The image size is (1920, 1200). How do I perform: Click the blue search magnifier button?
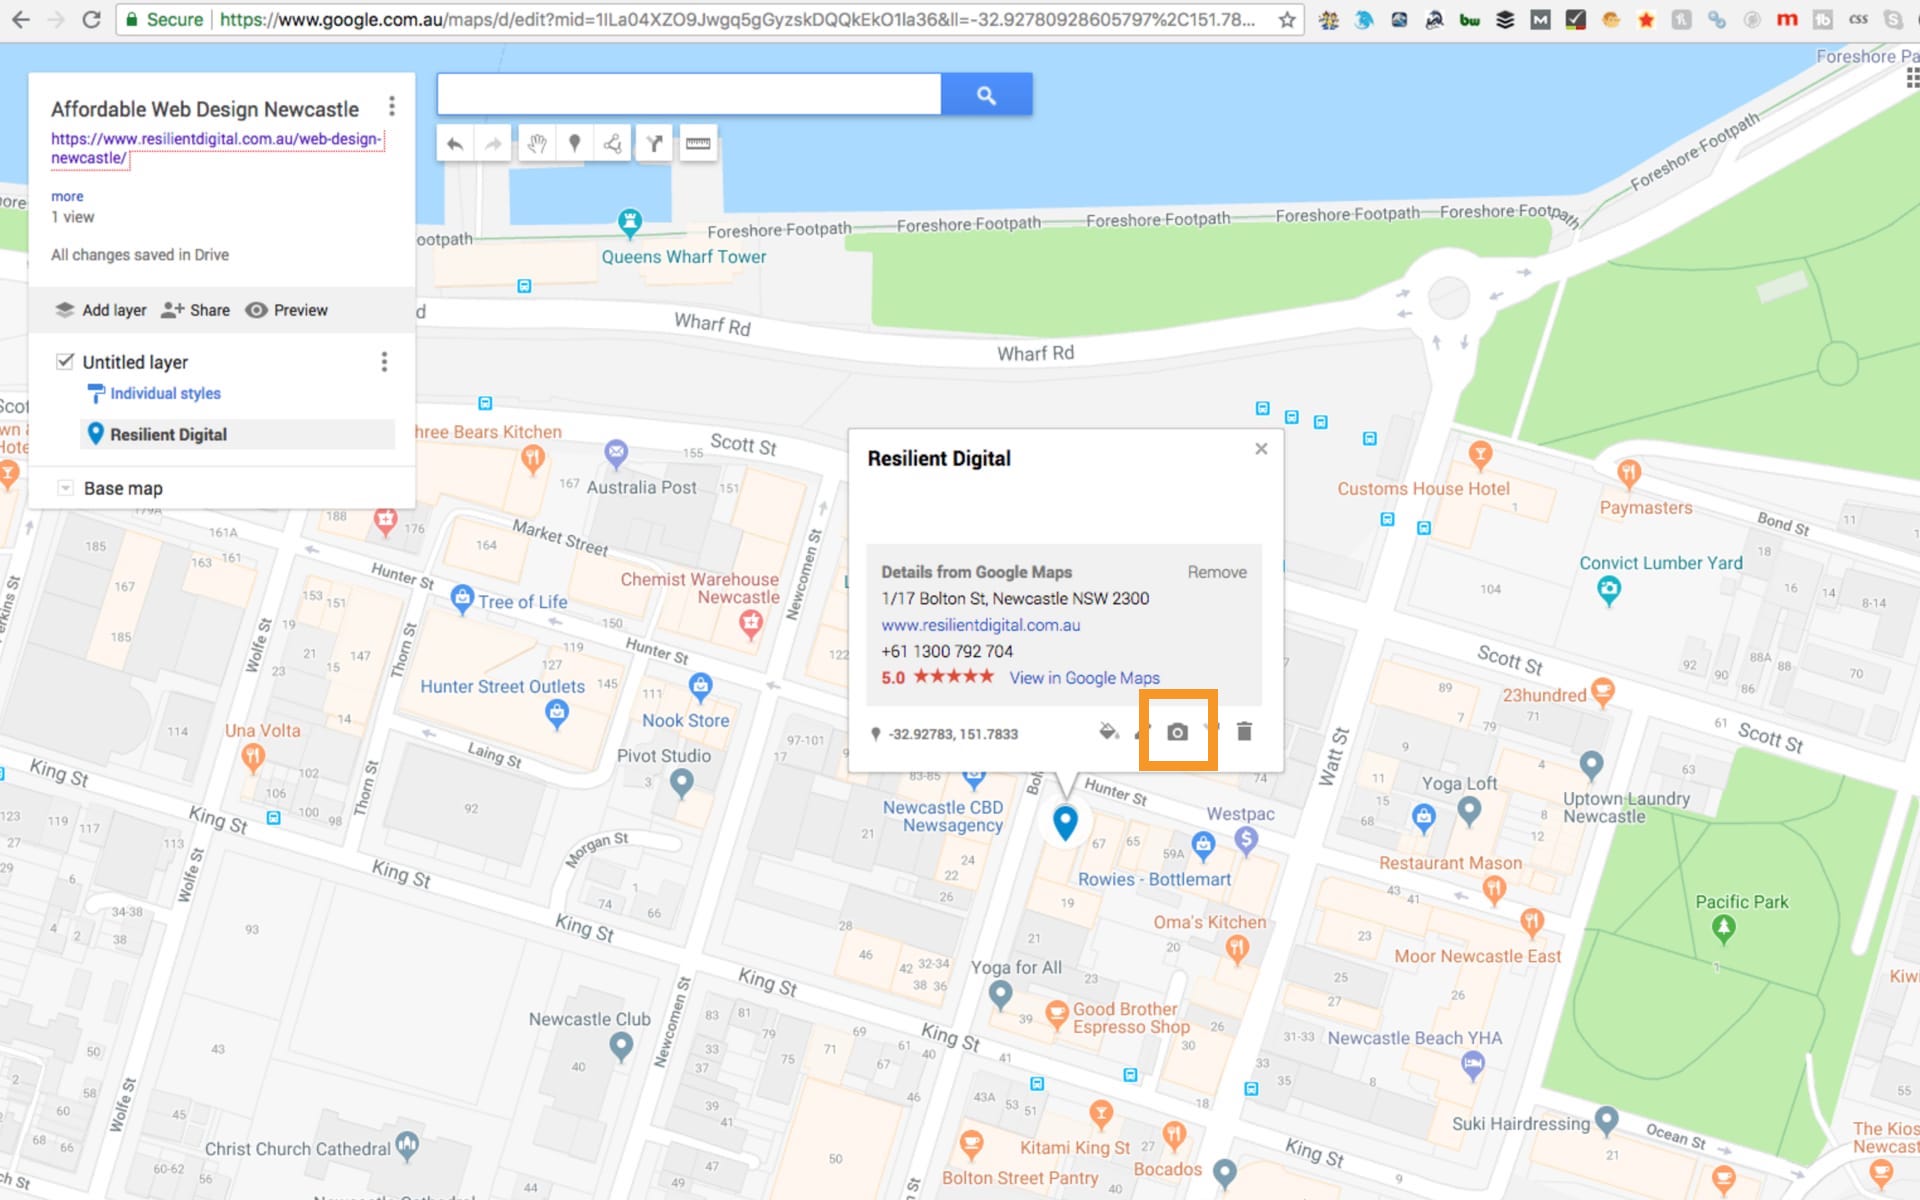point(986,95)
